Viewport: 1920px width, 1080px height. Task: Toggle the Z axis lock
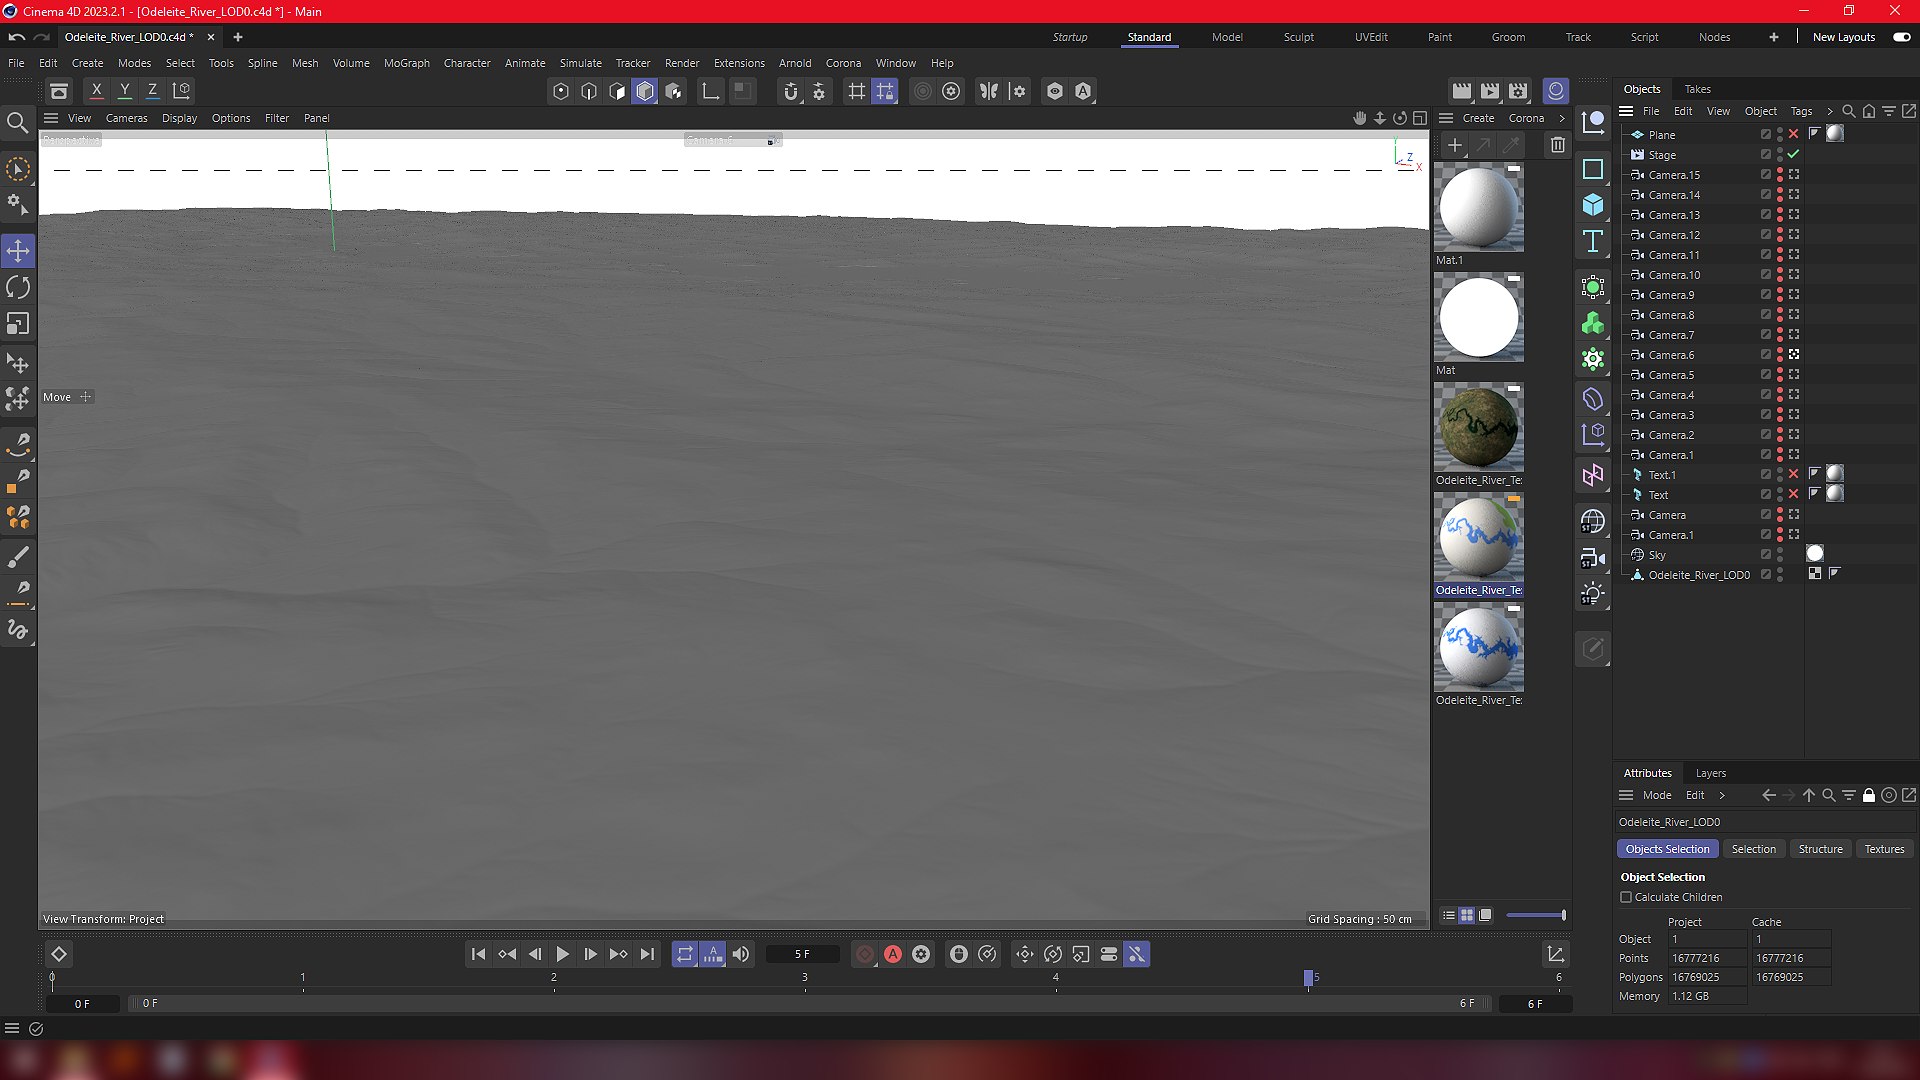coord(152,91)
